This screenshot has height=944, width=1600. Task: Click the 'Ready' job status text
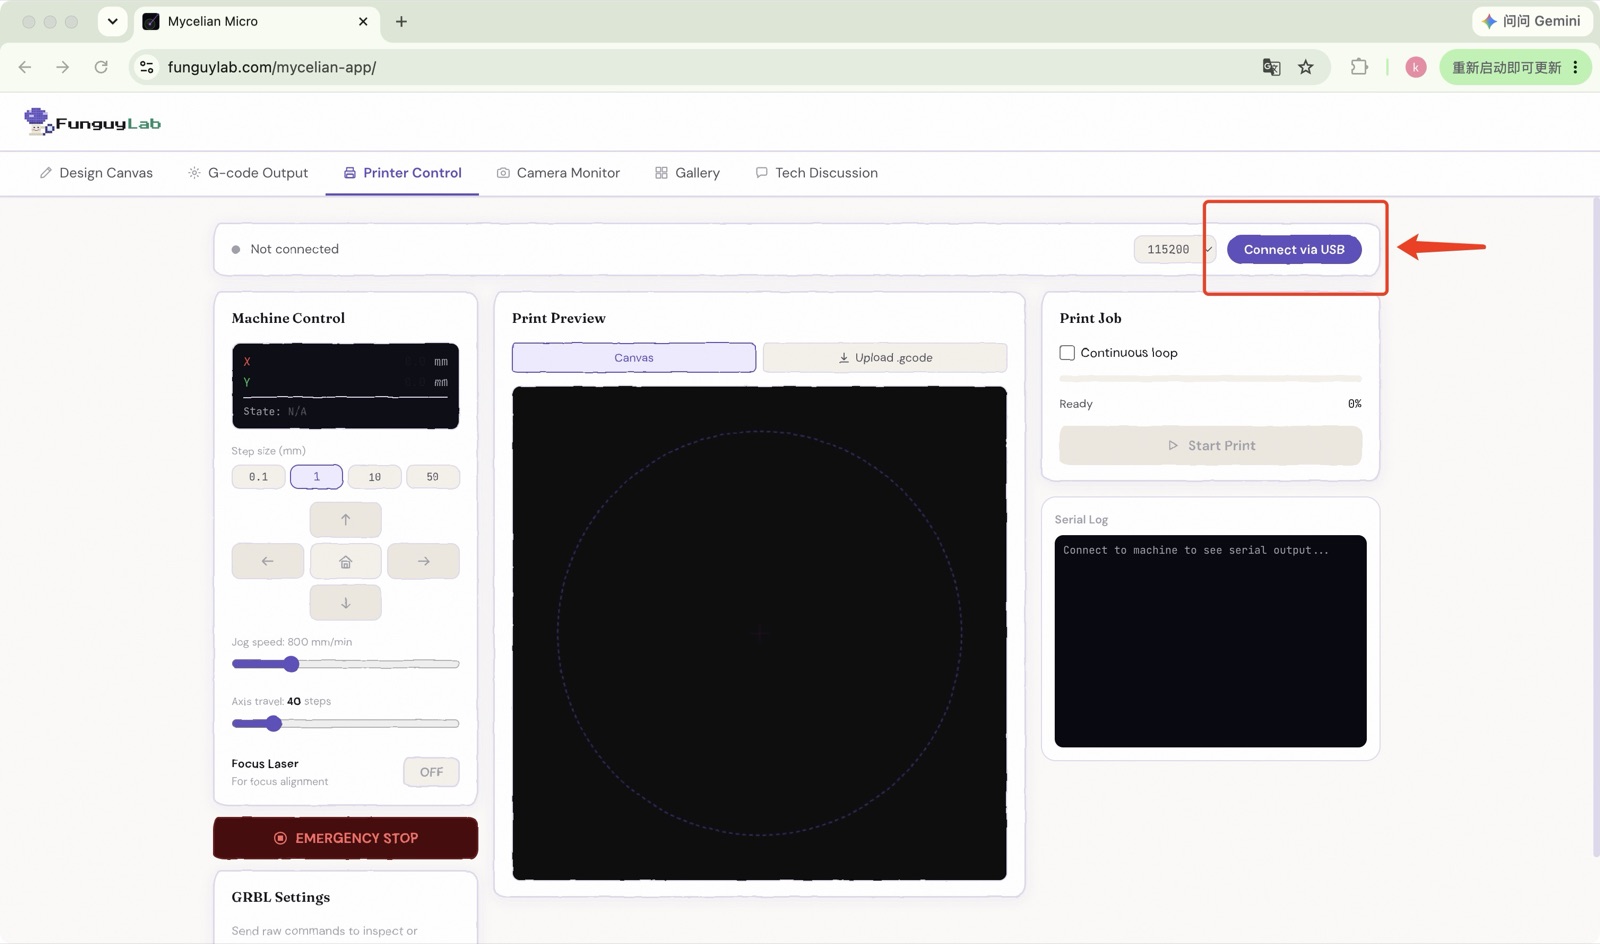tap(1076, 404)
